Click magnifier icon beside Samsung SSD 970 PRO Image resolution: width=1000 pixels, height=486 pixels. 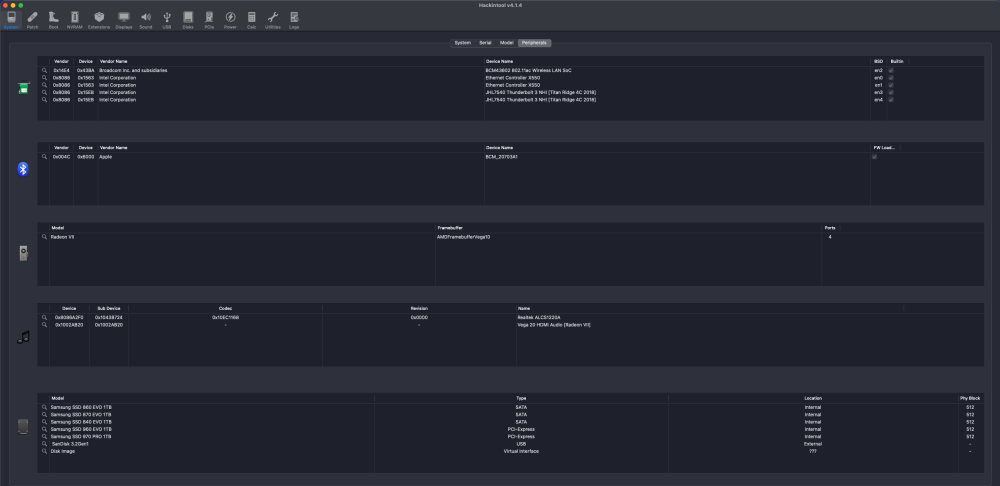[x=45, y=436]
